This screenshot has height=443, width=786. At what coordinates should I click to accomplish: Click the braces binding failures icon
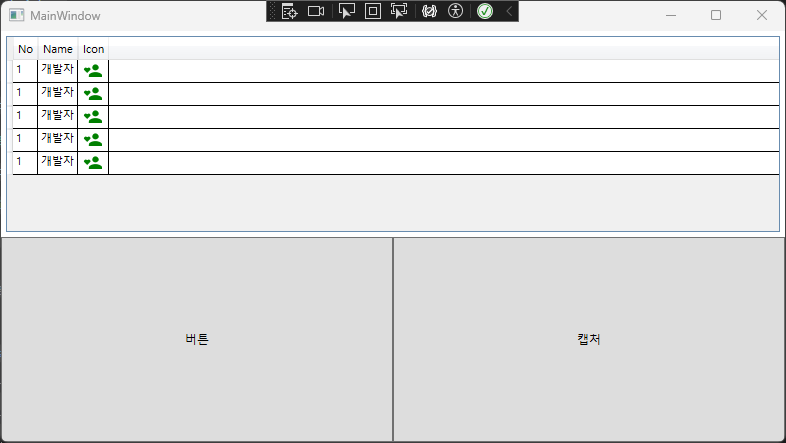click(430, 11)
